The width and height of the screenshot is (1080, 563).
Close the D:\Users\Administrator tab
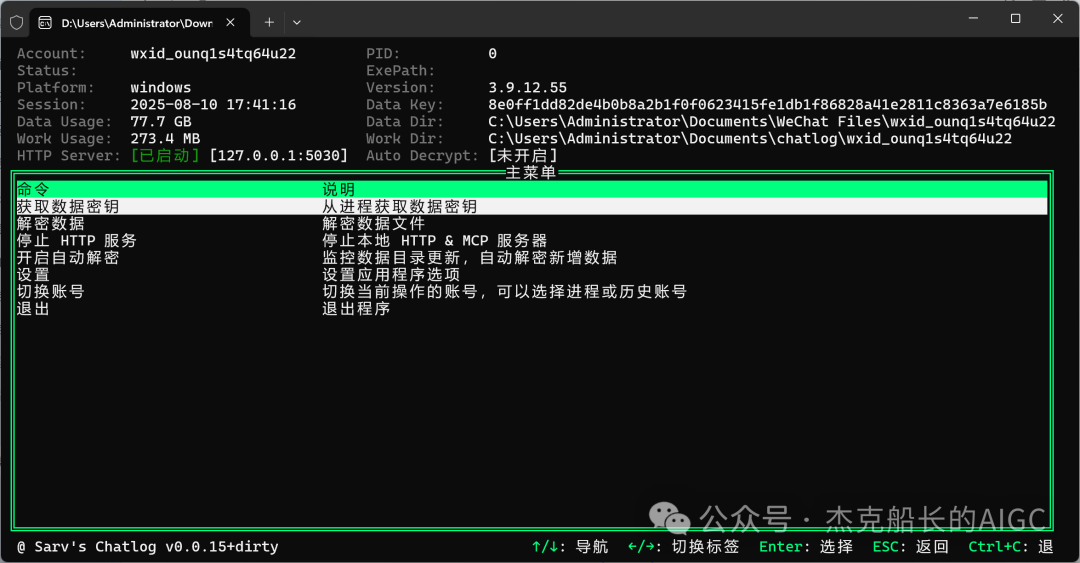tap(231, 23)
